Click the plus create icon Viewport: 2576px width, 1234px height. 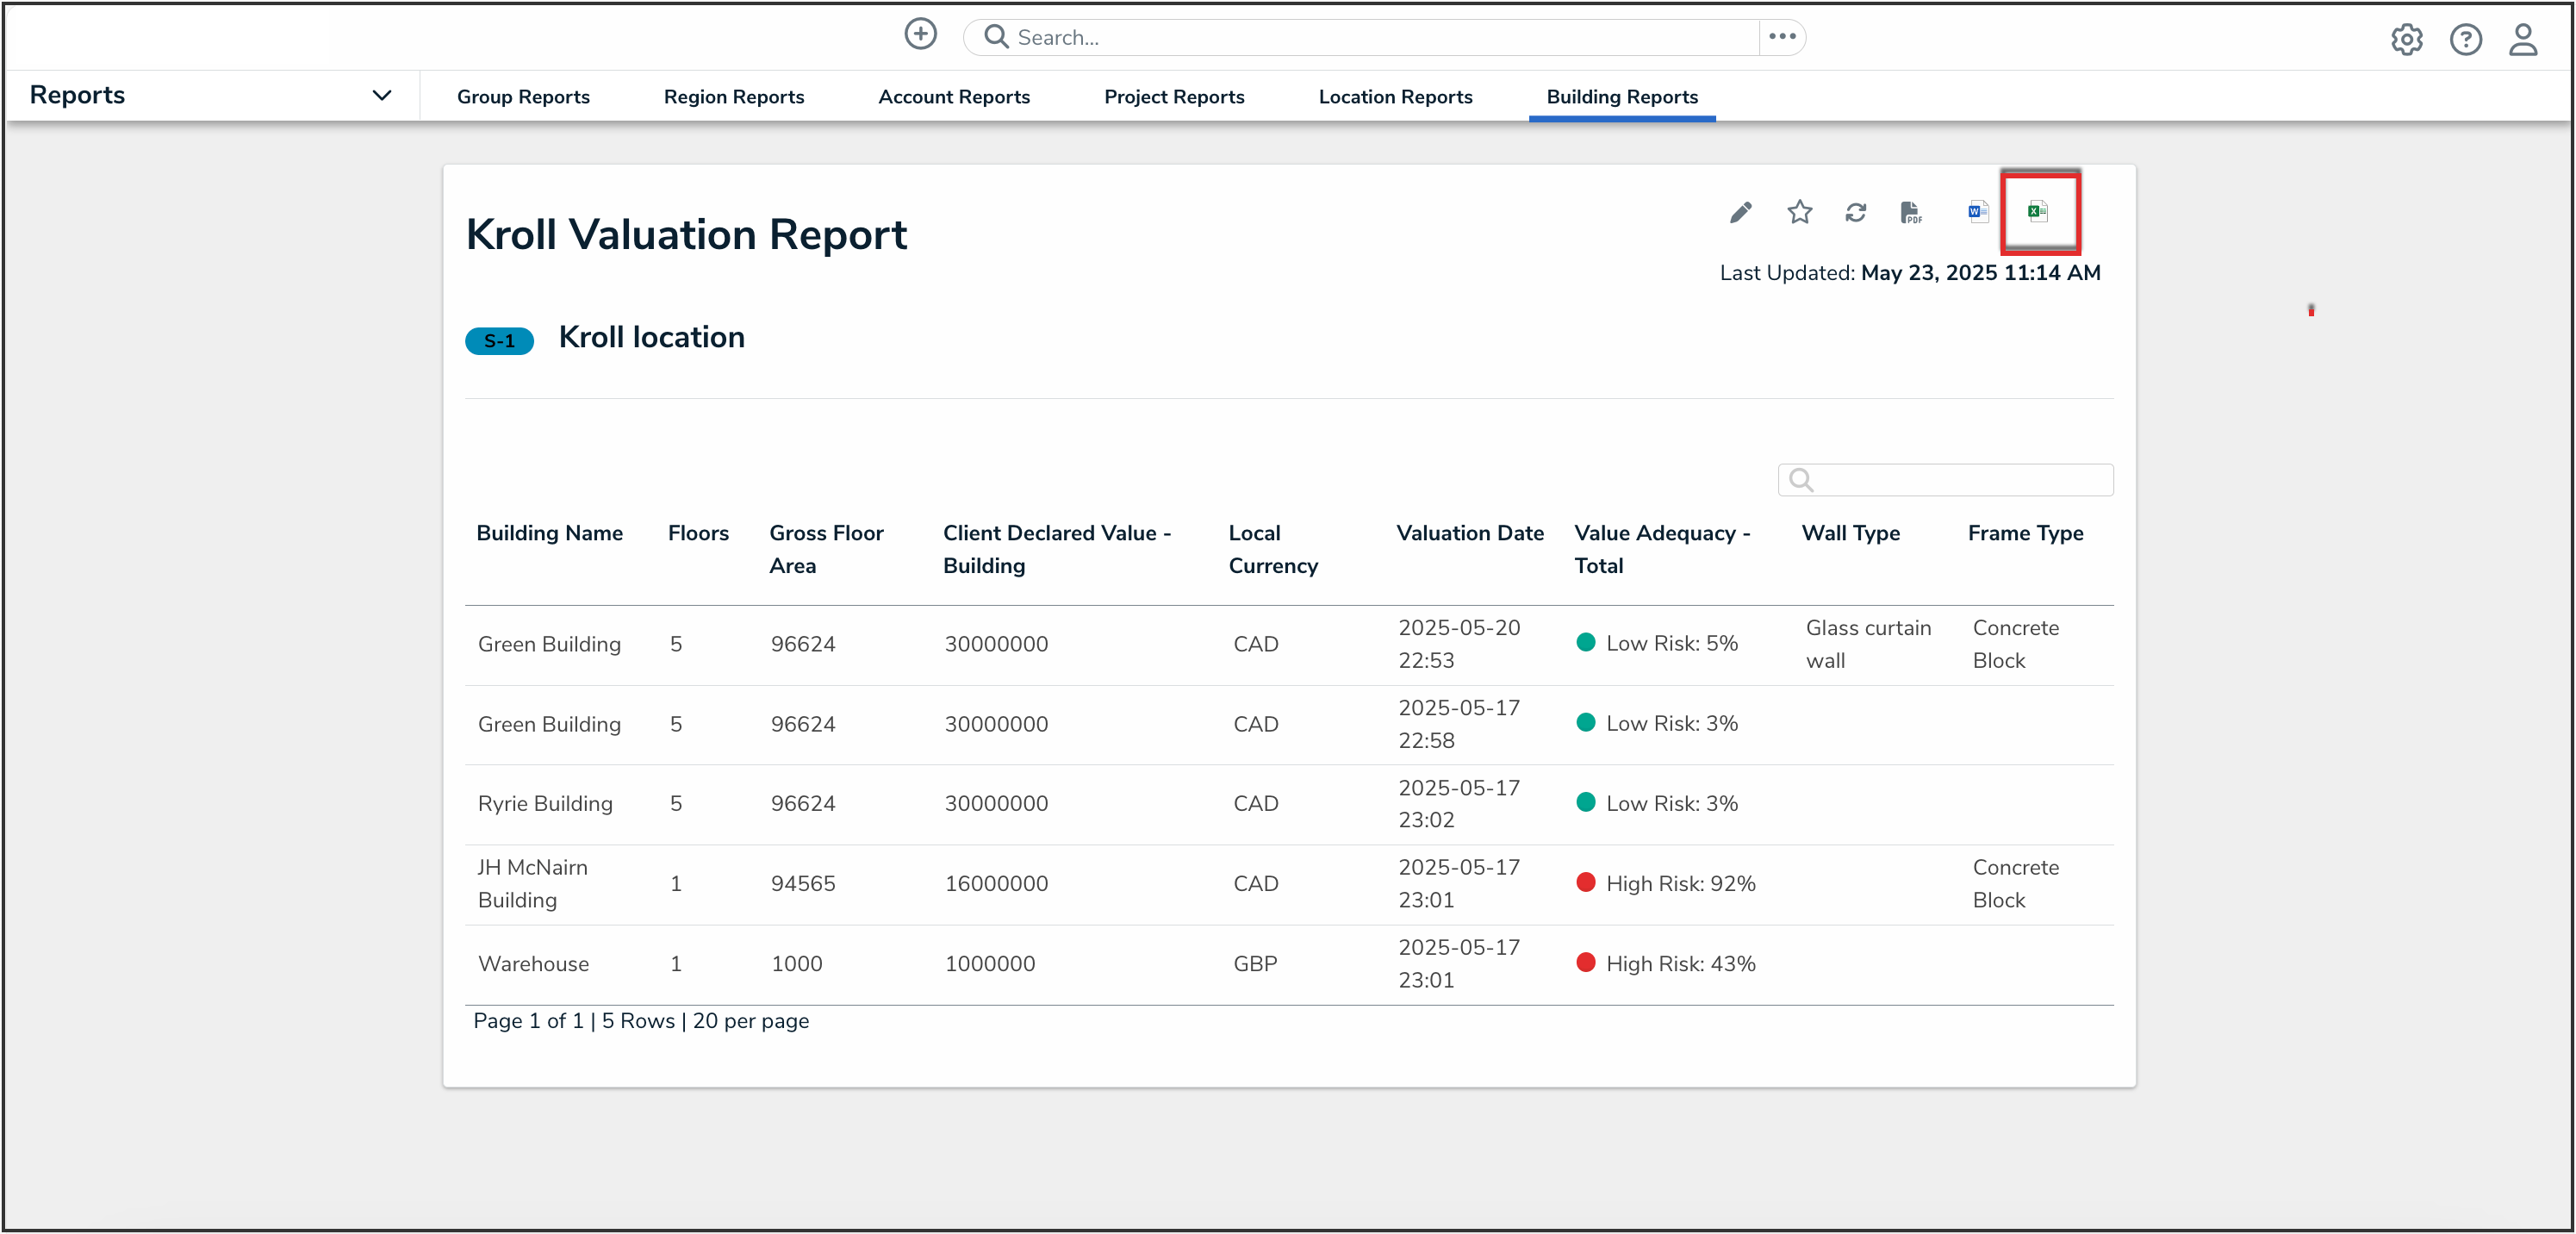920,35
